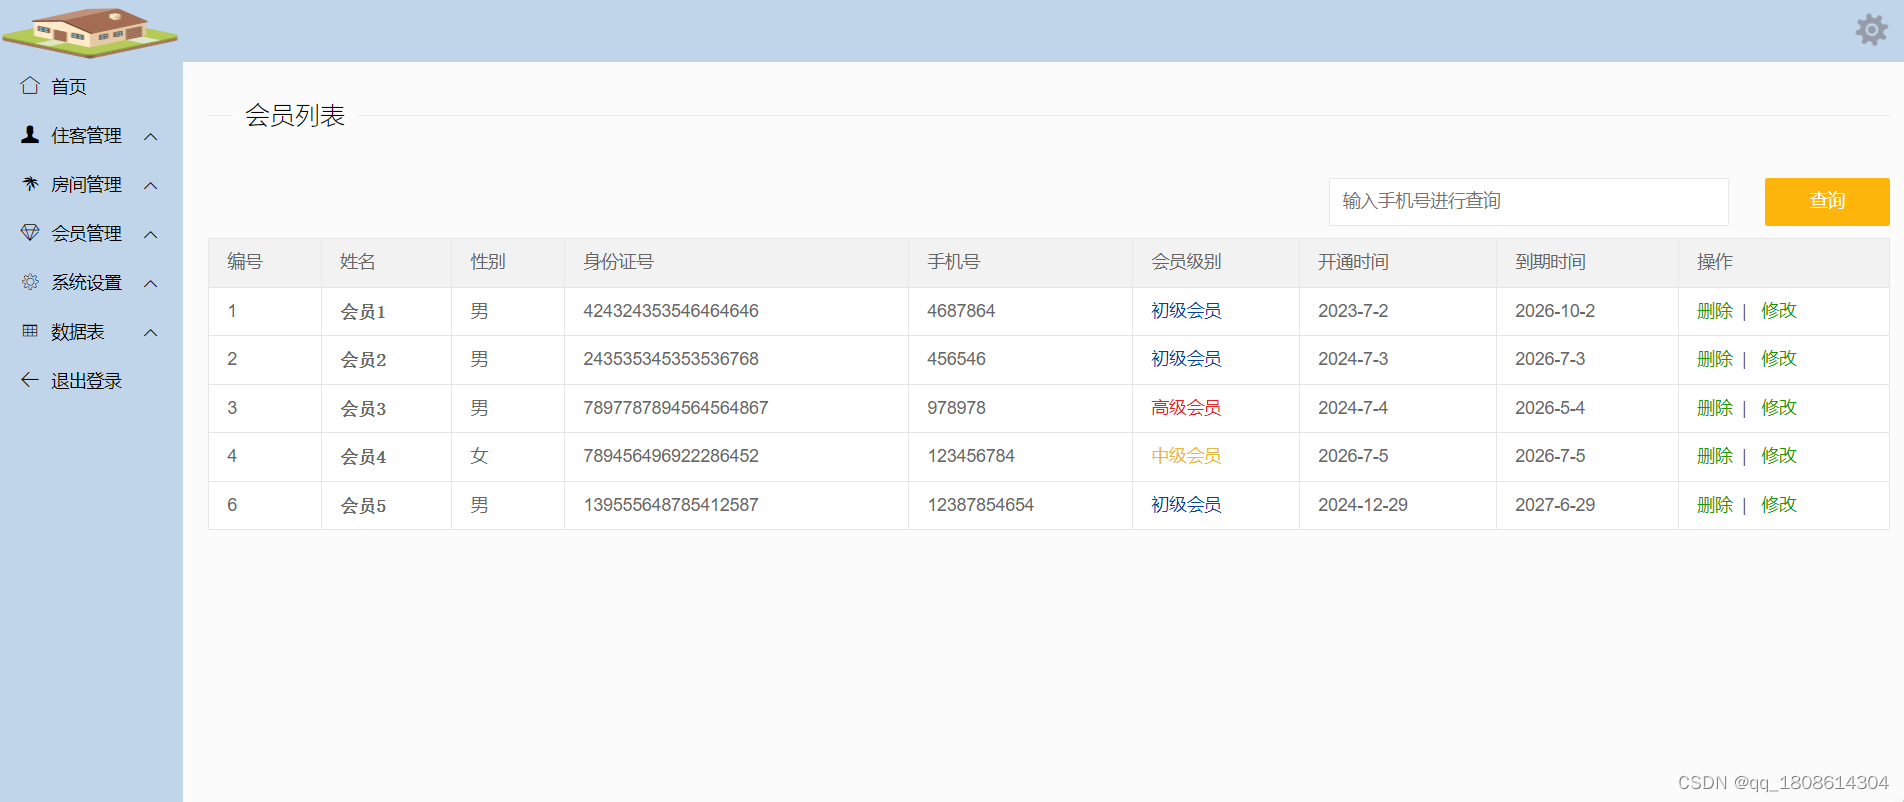Screen dimensions: 1904x802
Task: Click 初级会员 level in 会员1 row
Action: (x=1186, y=311)
